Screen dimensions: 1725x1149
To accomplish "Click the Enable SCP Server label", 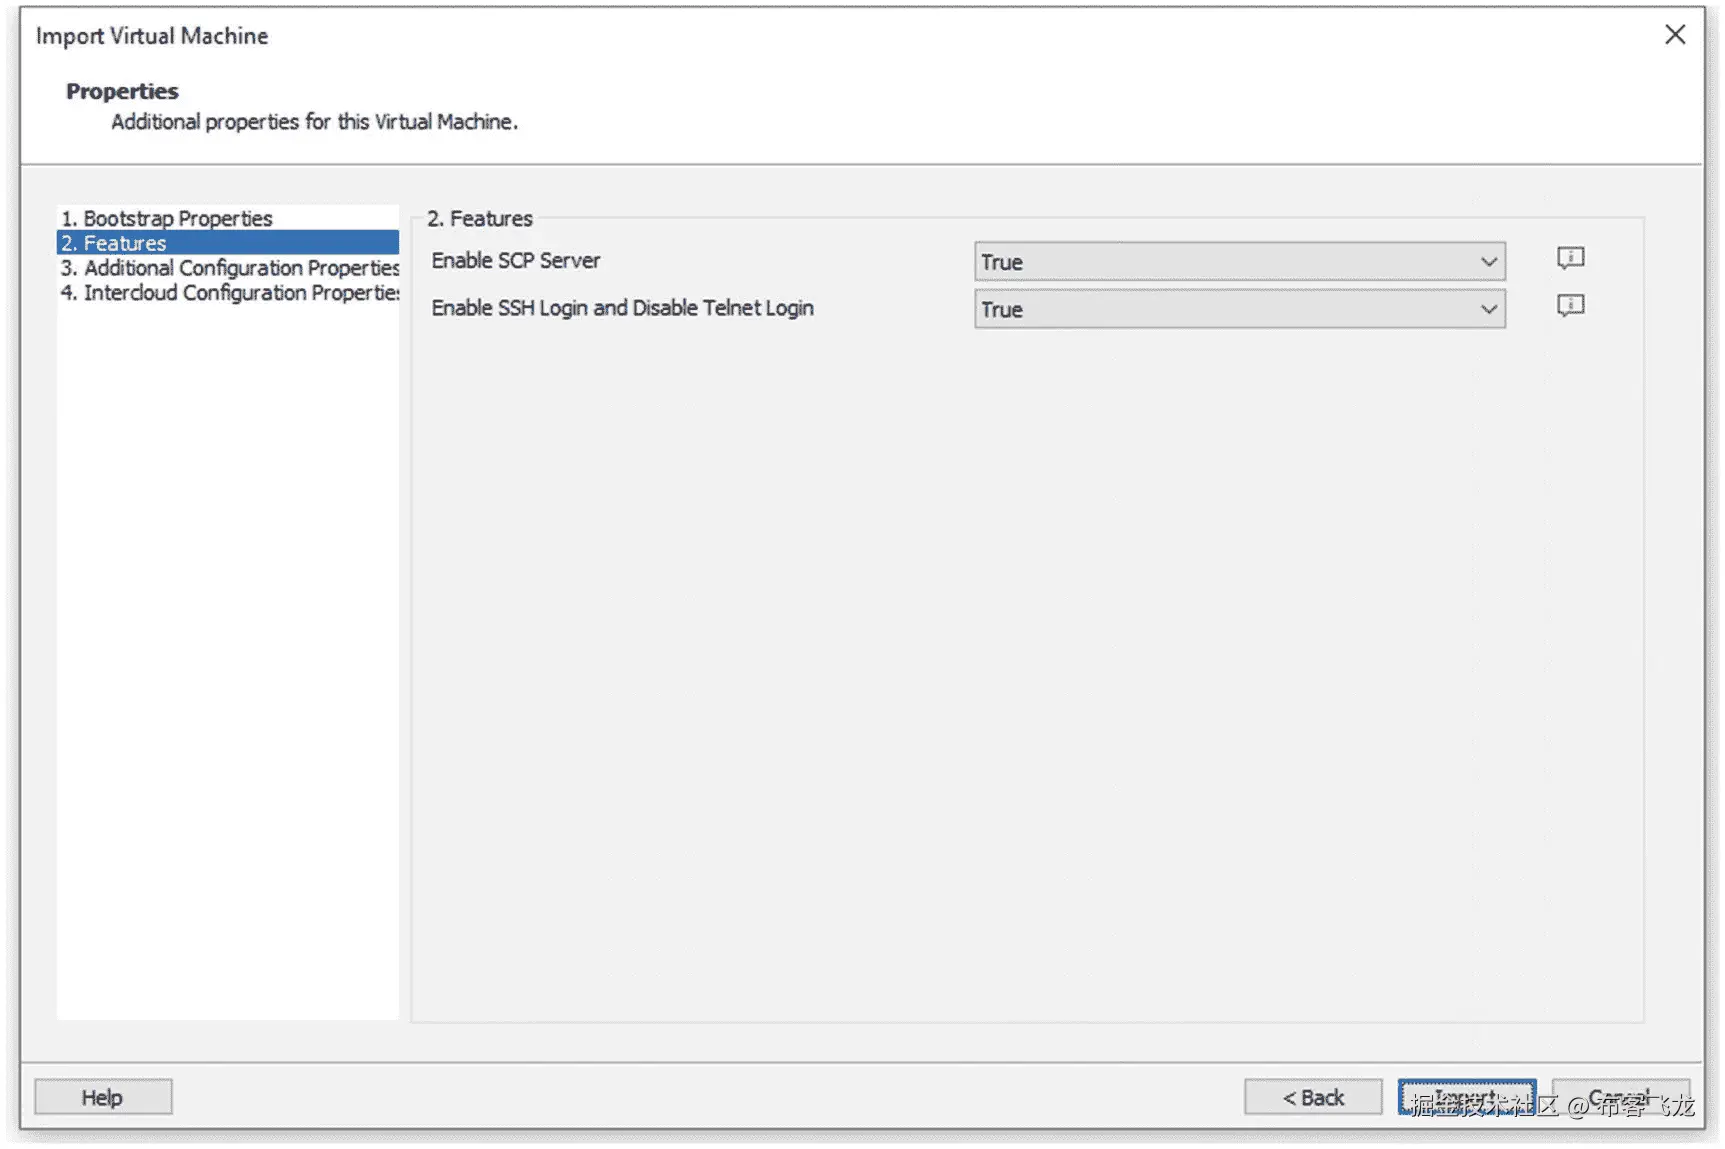I will pyautogui.click(x=515, y=261).
